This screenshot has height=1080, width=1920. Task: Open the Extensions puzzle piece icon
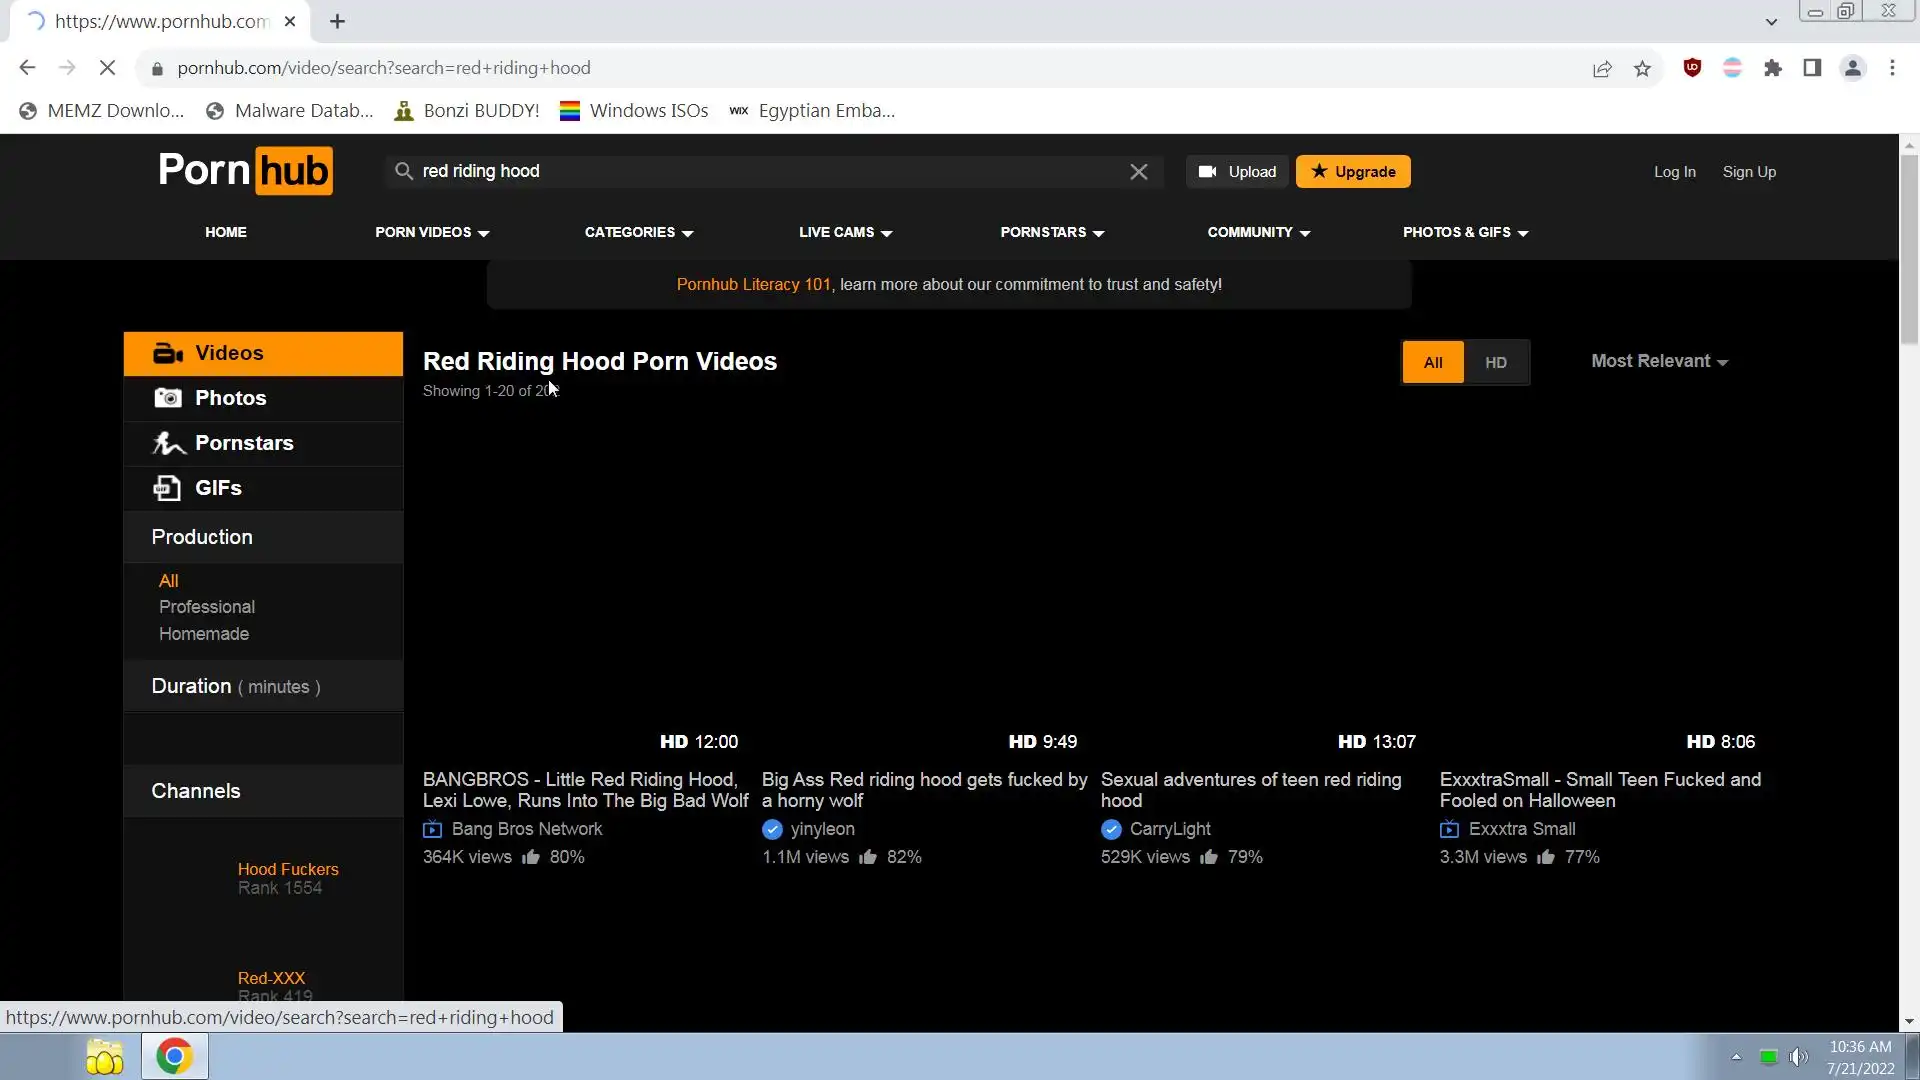(x=1773, y=68)
